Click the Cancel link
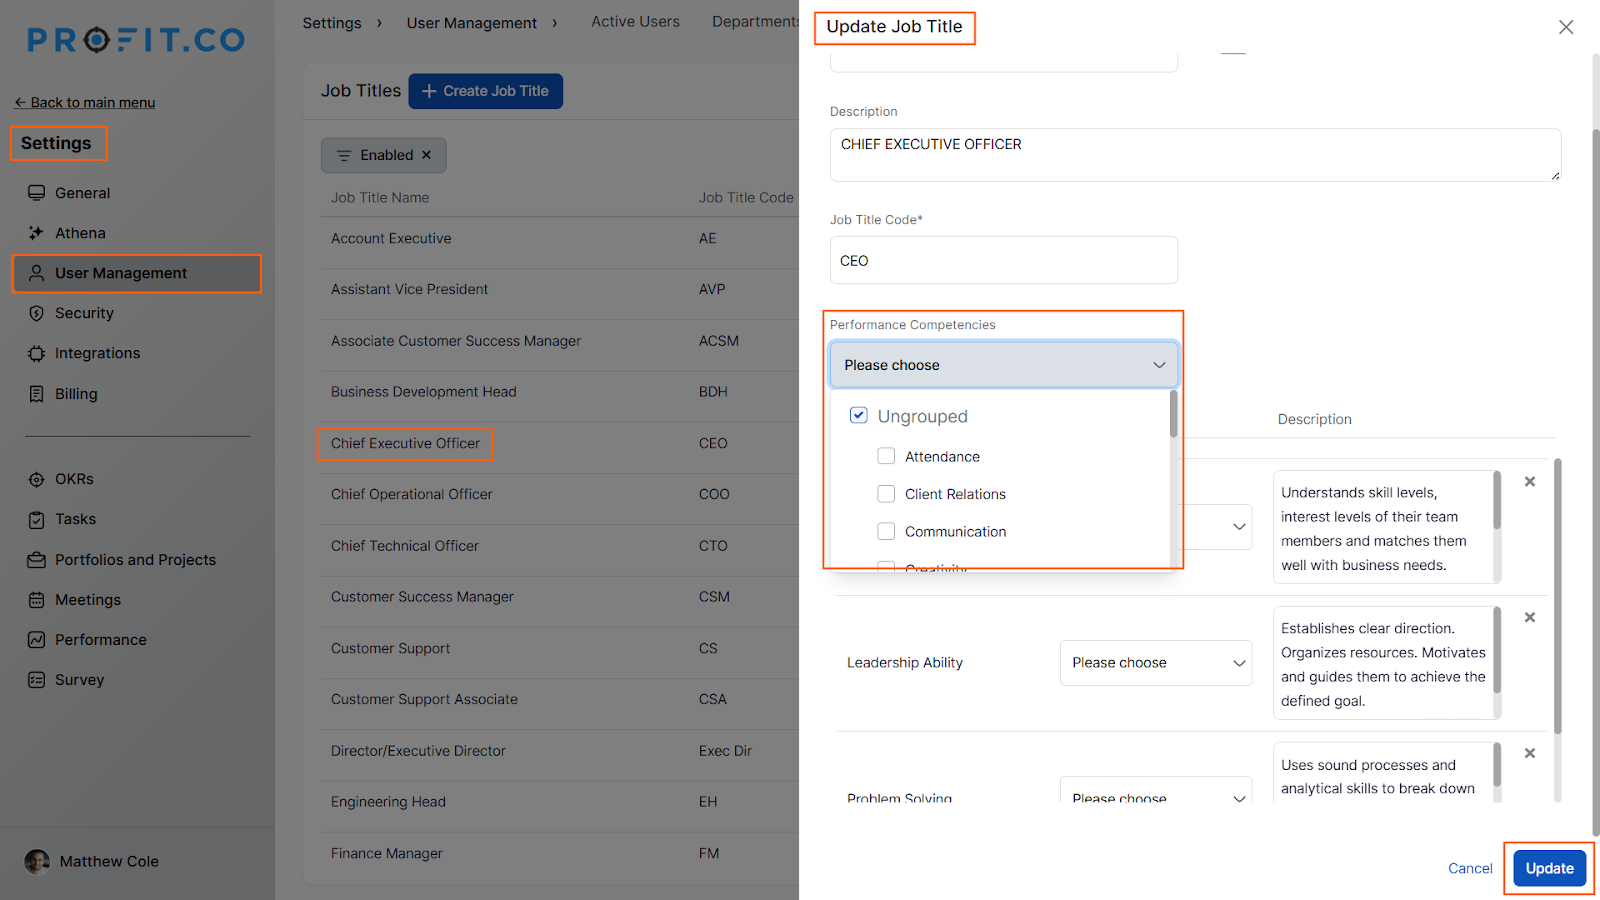1600x900 pixels. (x=1469, y=868)
